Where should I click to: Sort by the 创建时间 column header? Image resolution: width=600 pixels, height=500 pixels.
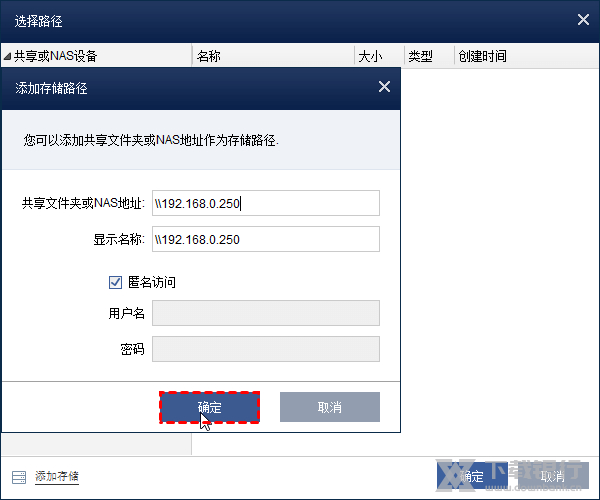482,57
